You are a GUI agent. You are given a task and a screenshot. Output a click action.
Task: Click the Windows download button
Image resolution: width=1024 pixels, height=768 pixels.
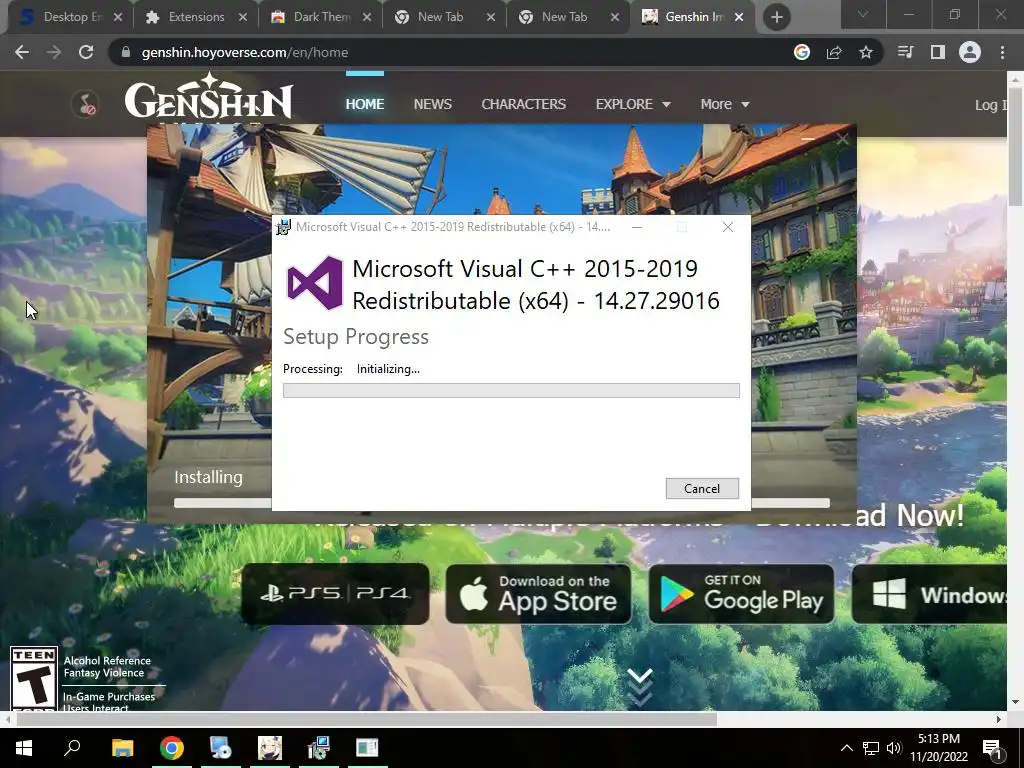tap(929, 594)
